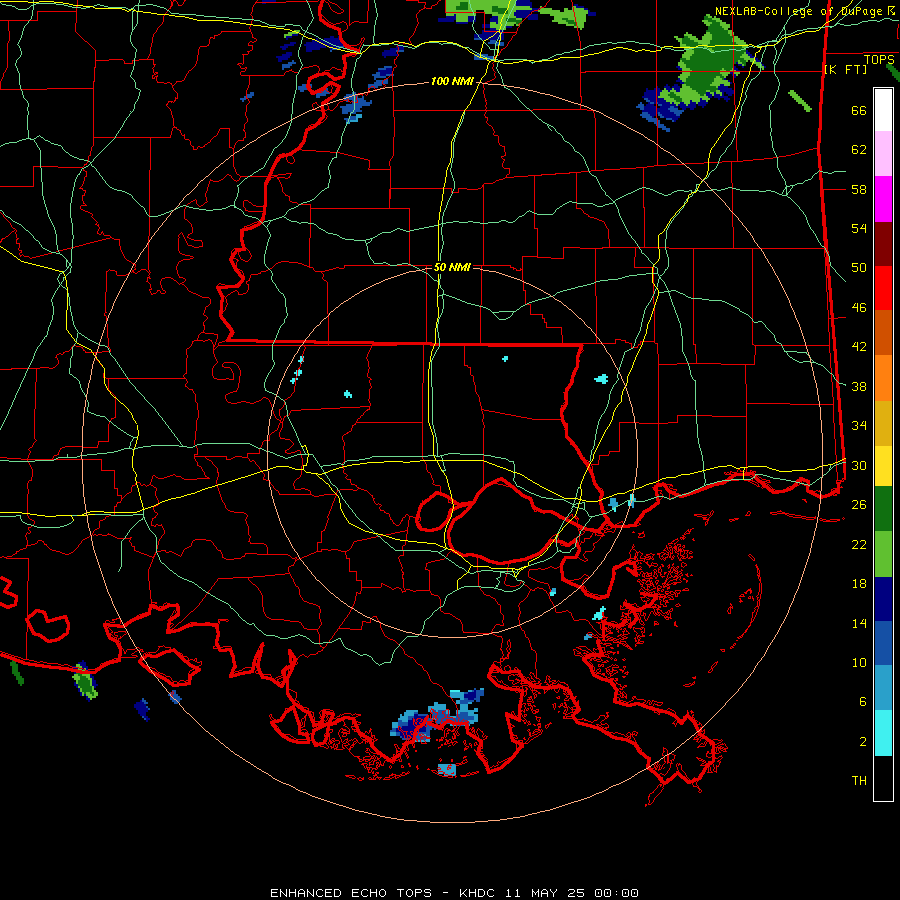Click legend value "10"
Viewport: 900px width, 900px height.
(859, 662)
